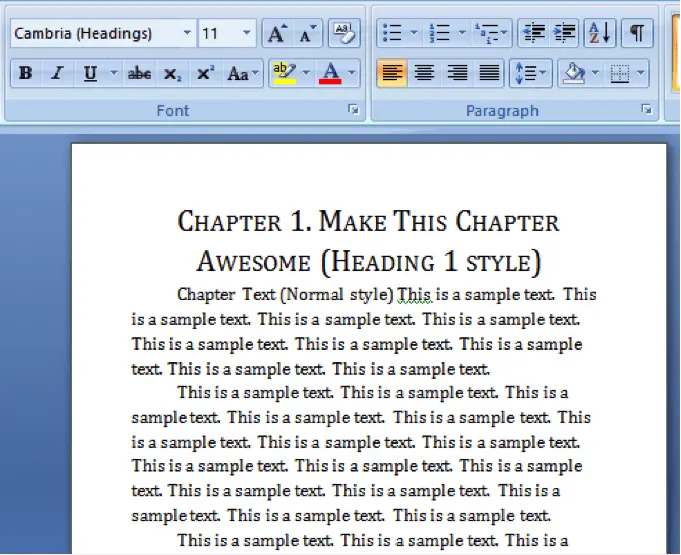The height and width of the screenshot is (555, 681).
Task: Toggle Underline formatting
Action: click(90, 73)
